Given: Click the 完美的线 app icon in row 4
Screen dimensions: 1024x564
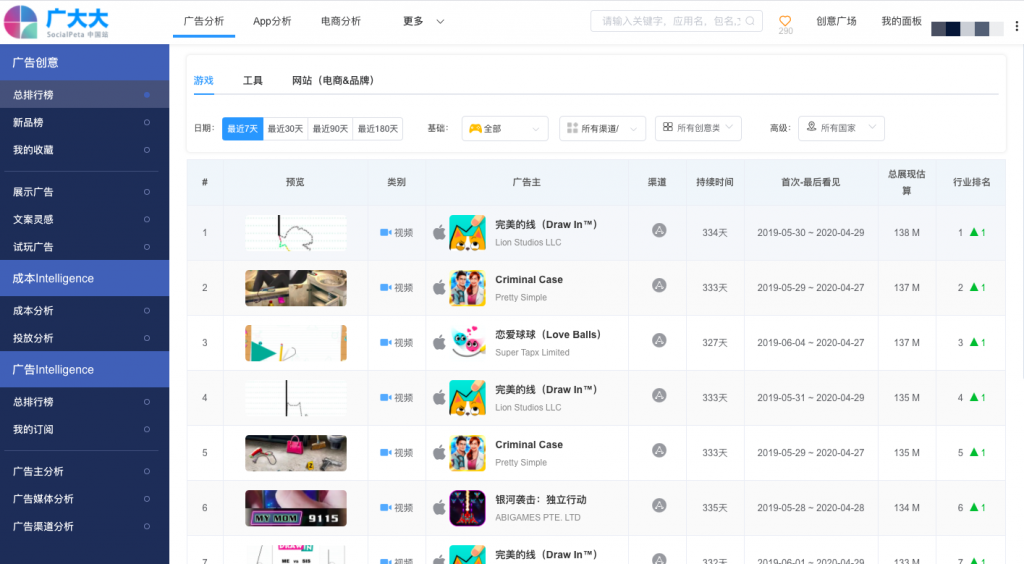Looking at the screenshot, I should coord(468,398).
